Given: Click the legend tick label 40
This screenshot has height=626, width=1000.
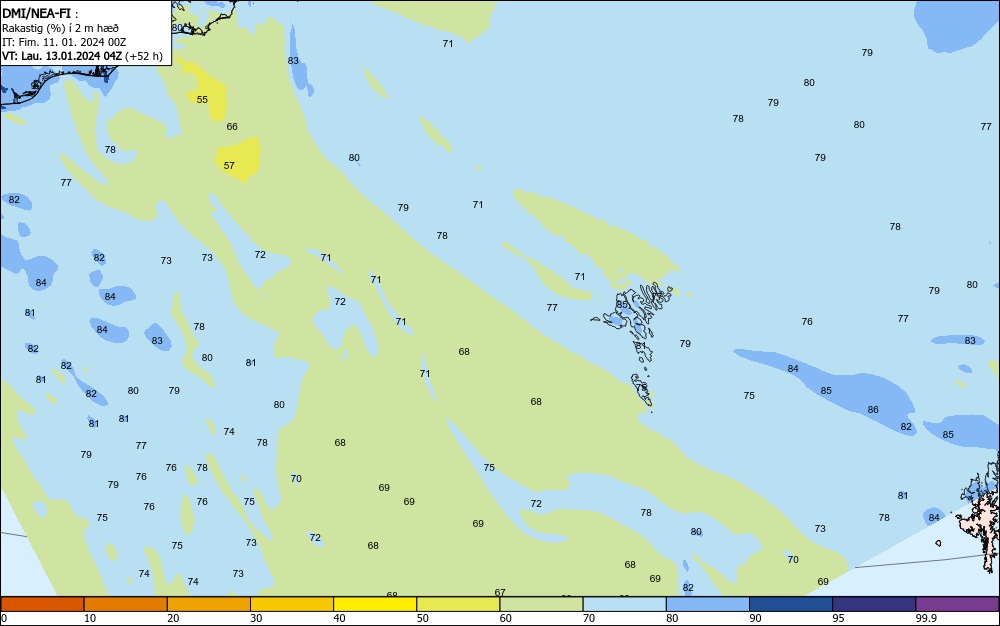Looking at the screenshot, I should tap(339, 618).
